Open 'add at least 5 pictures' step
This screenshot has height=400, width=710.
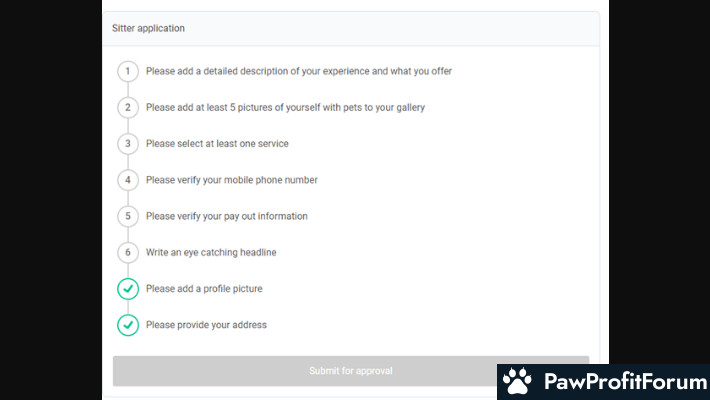click(x=285, y=107)
